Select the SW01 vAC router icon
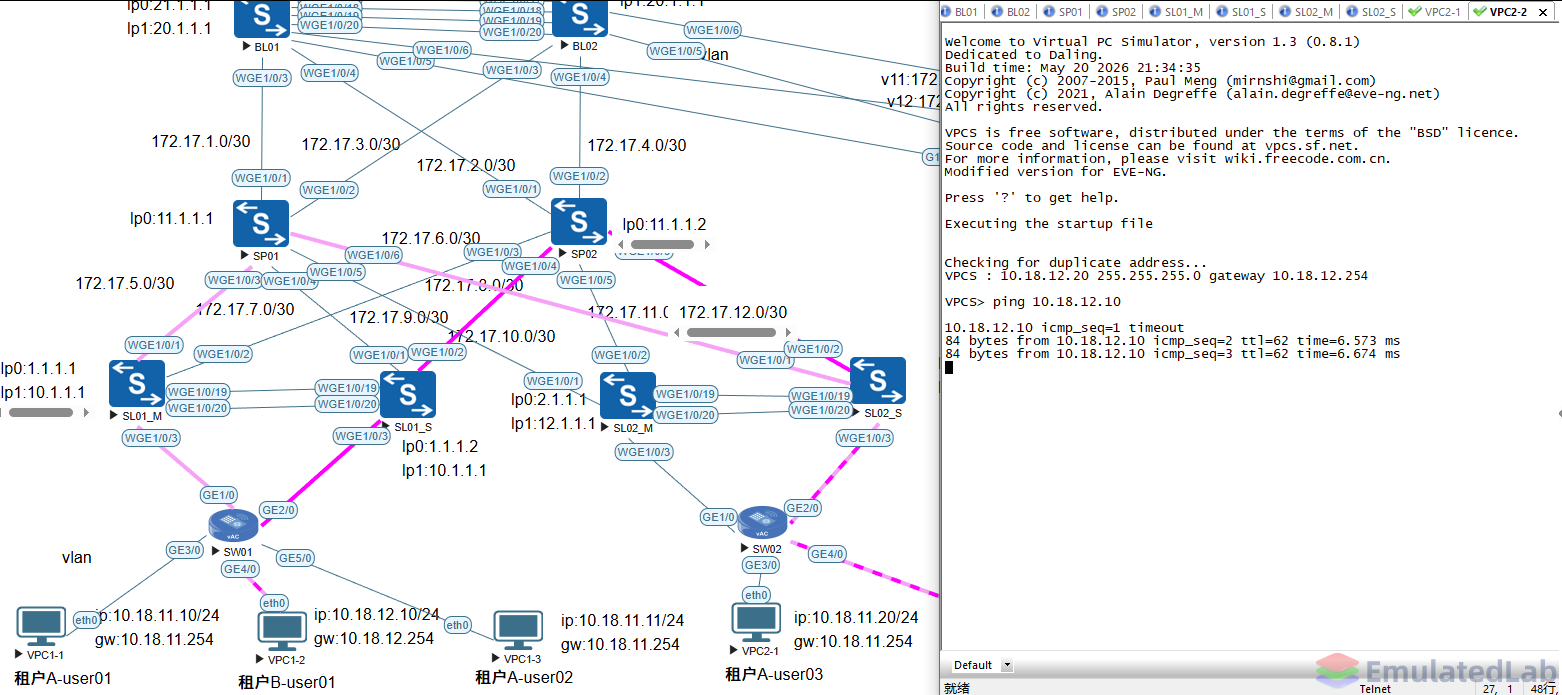The width and height of the screenshot is (1562, 695). click(x=233, y=525)
